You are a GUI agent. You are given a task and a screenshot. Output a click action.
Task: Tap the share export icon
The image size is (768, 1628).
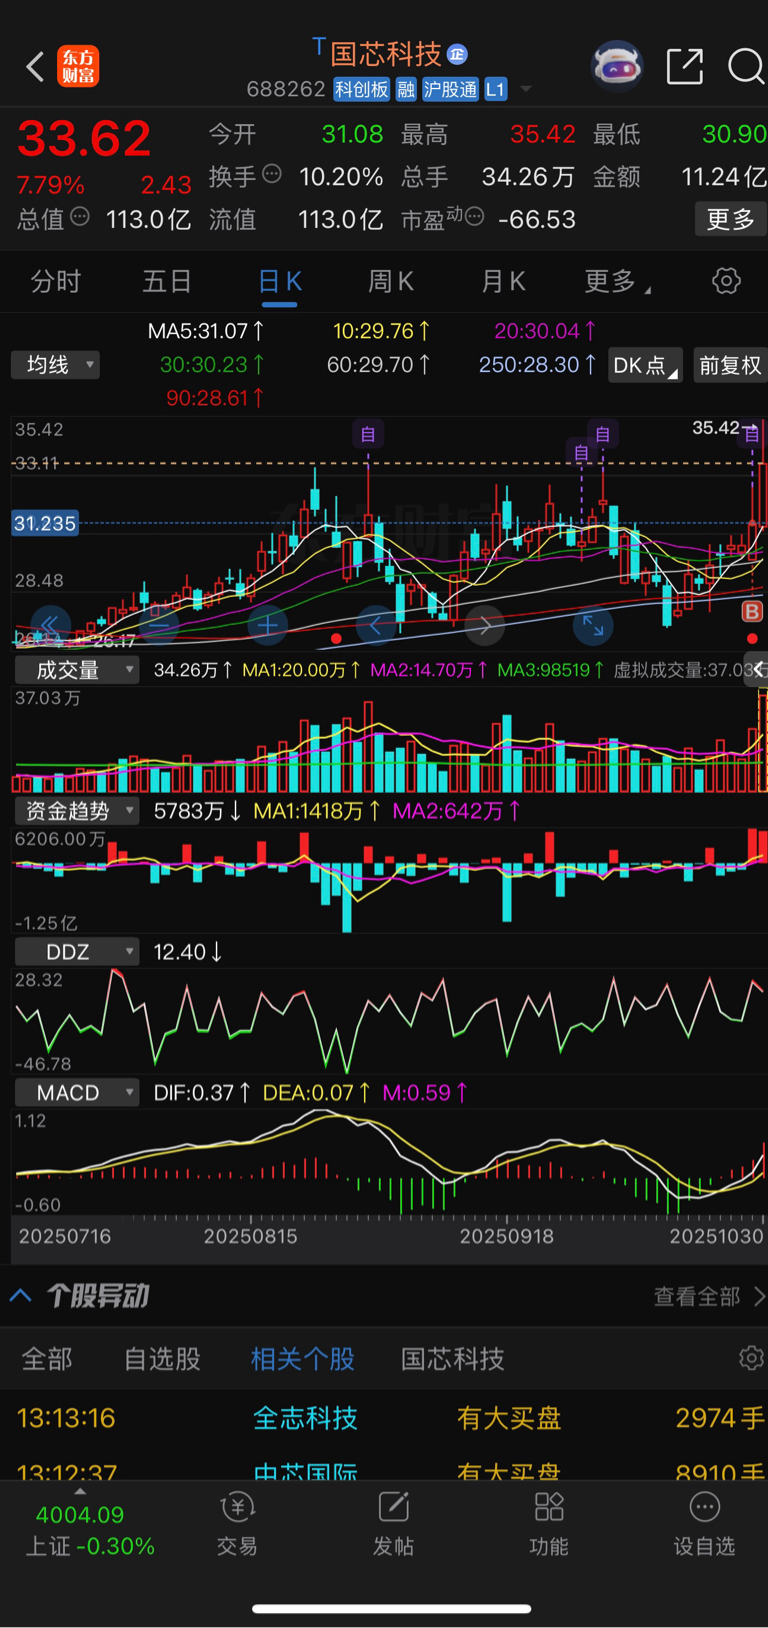pyautogui.click(x=685, y=66)
